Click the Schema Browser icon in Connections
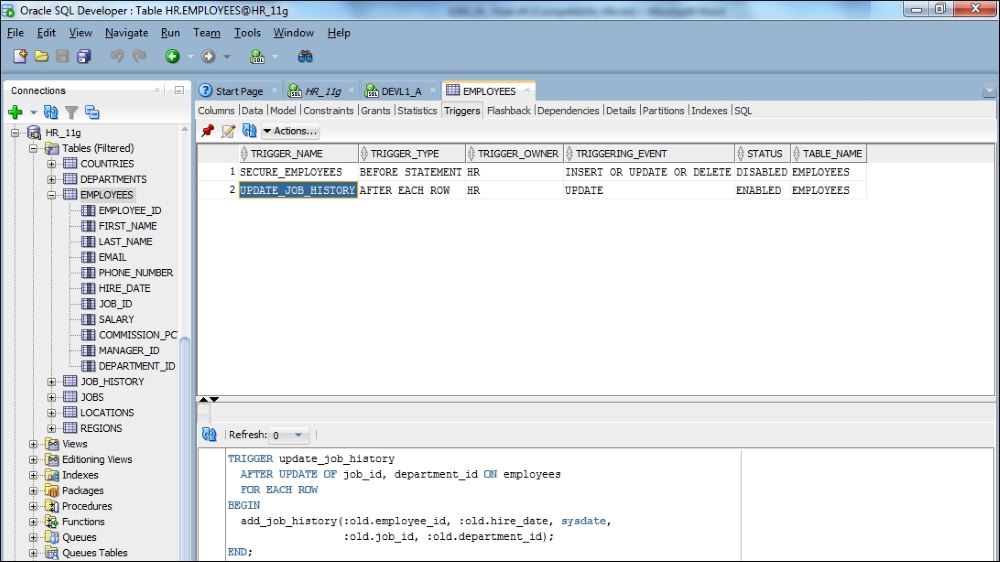This screenshot has width=1000, height=562. (x=92, y=112)
